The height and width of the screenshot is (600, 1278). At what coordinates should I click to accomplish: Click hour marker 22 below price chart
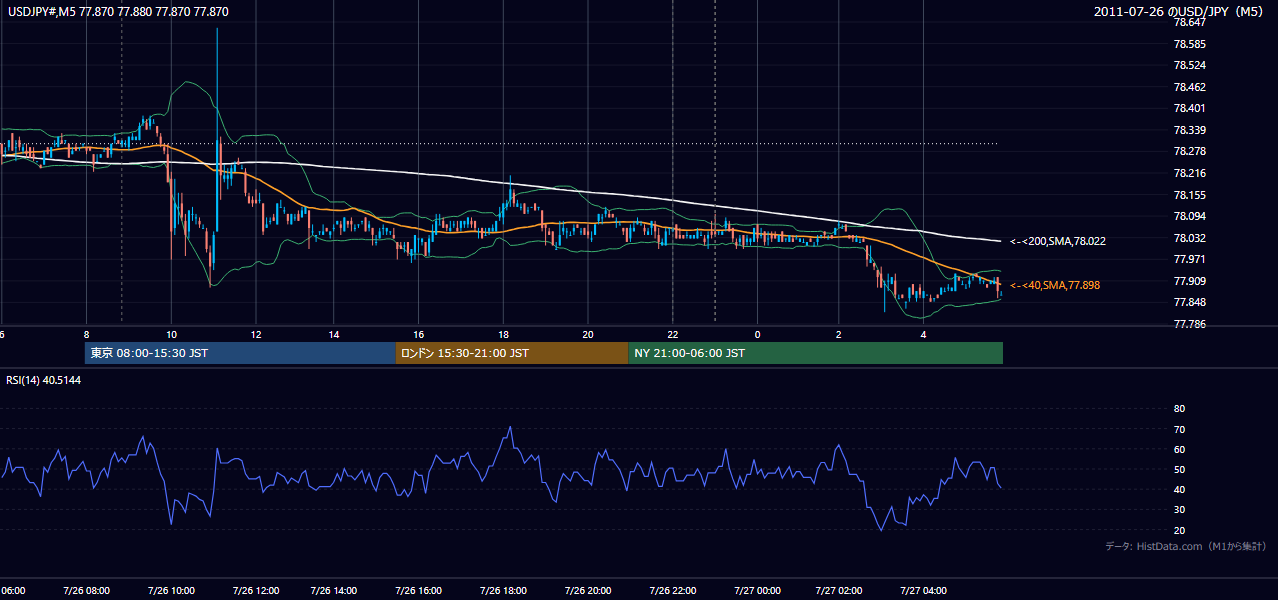673,334
